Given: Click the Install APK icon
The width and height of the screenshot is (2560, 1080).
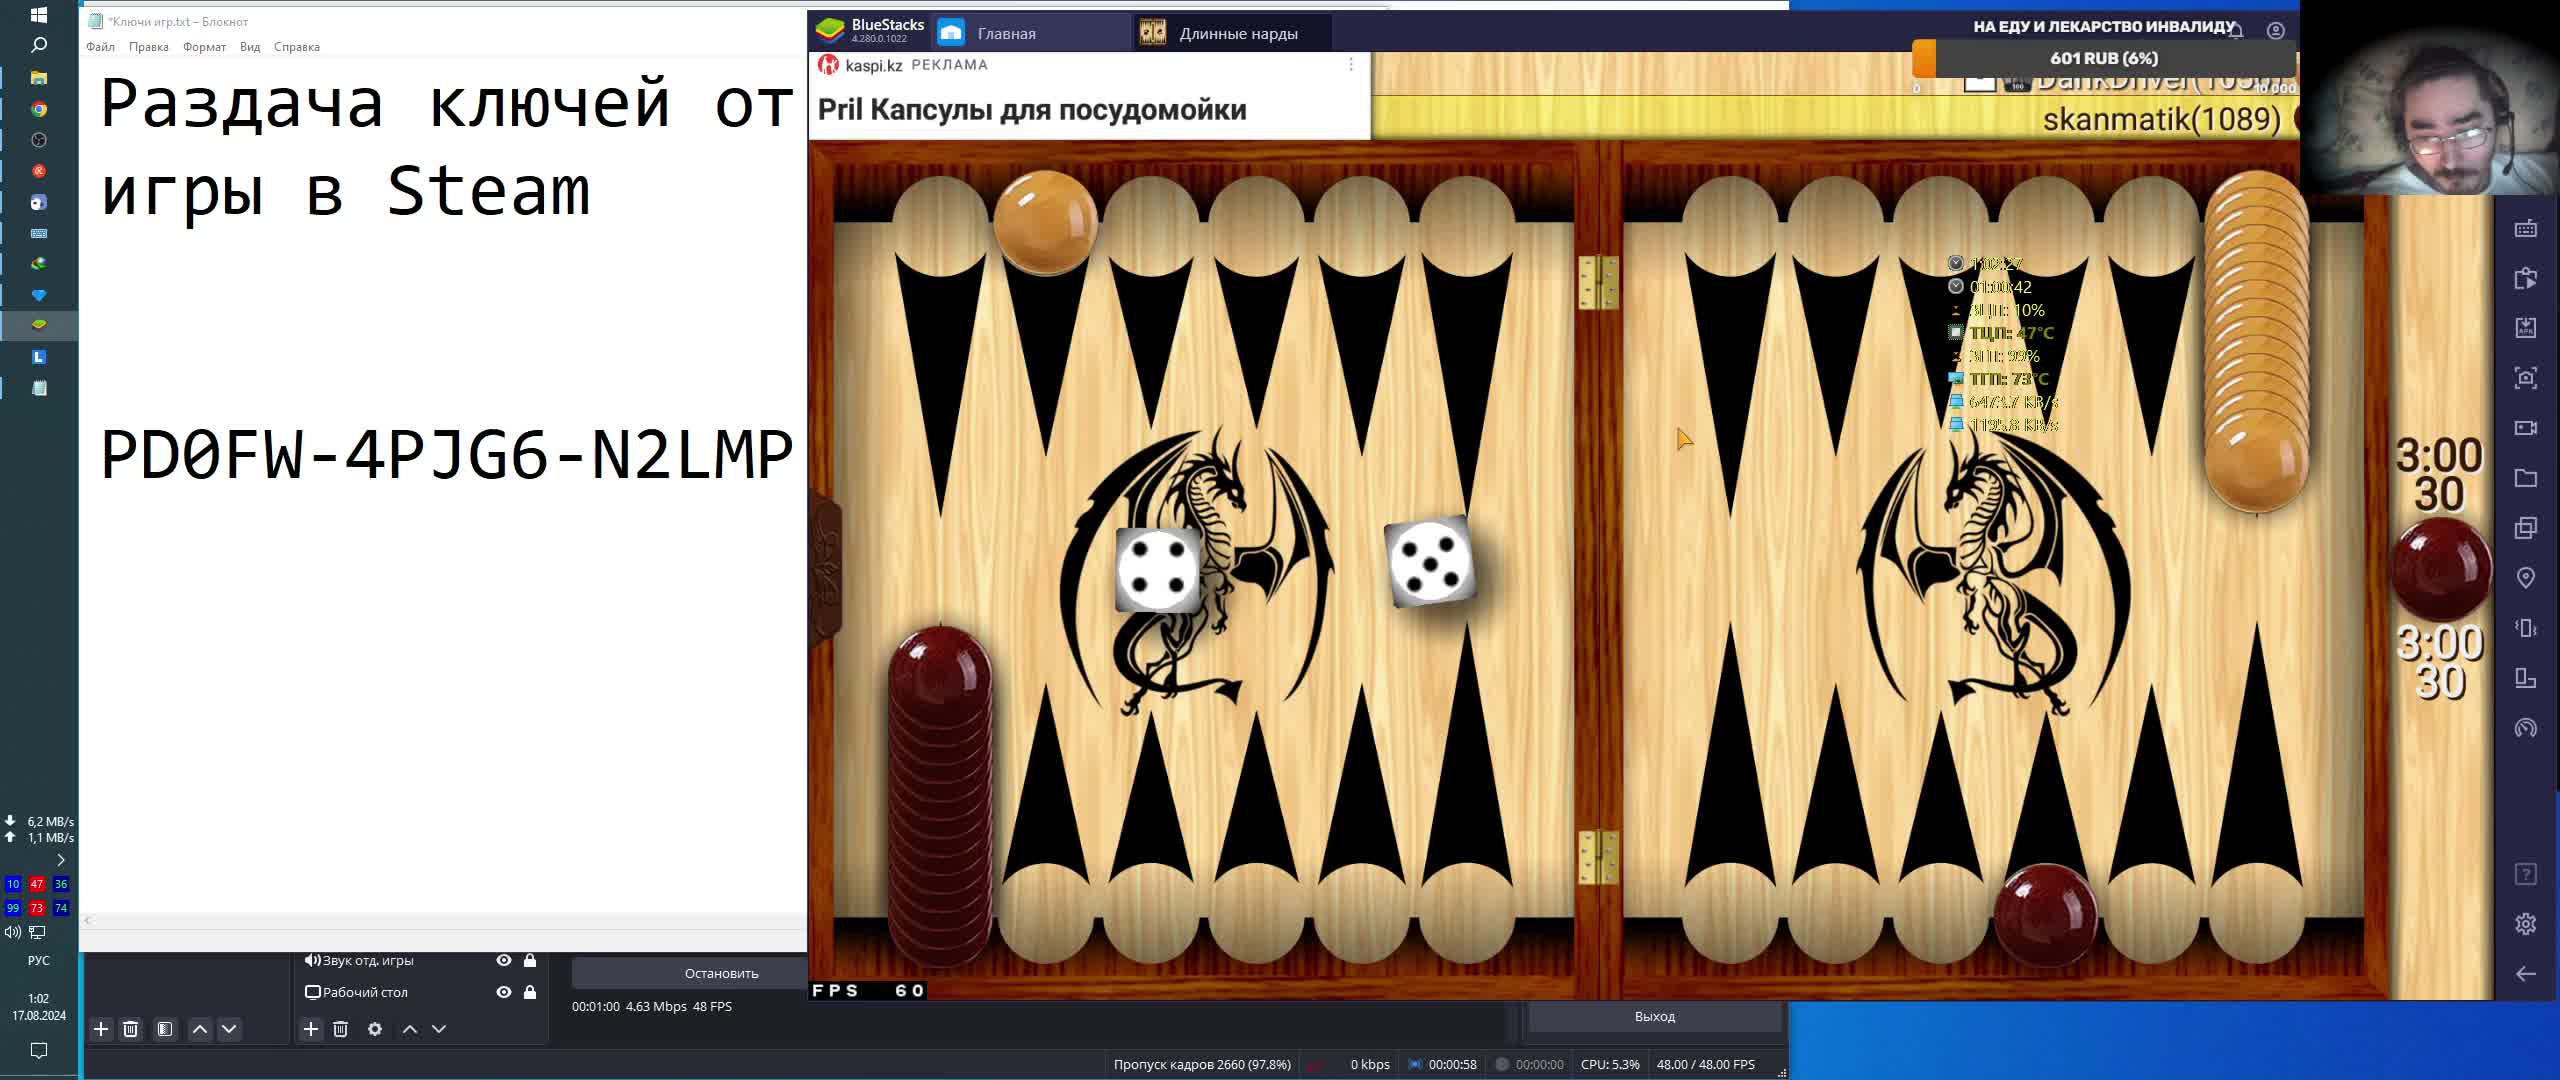Looking at the screenshot, I should 2525,328.
